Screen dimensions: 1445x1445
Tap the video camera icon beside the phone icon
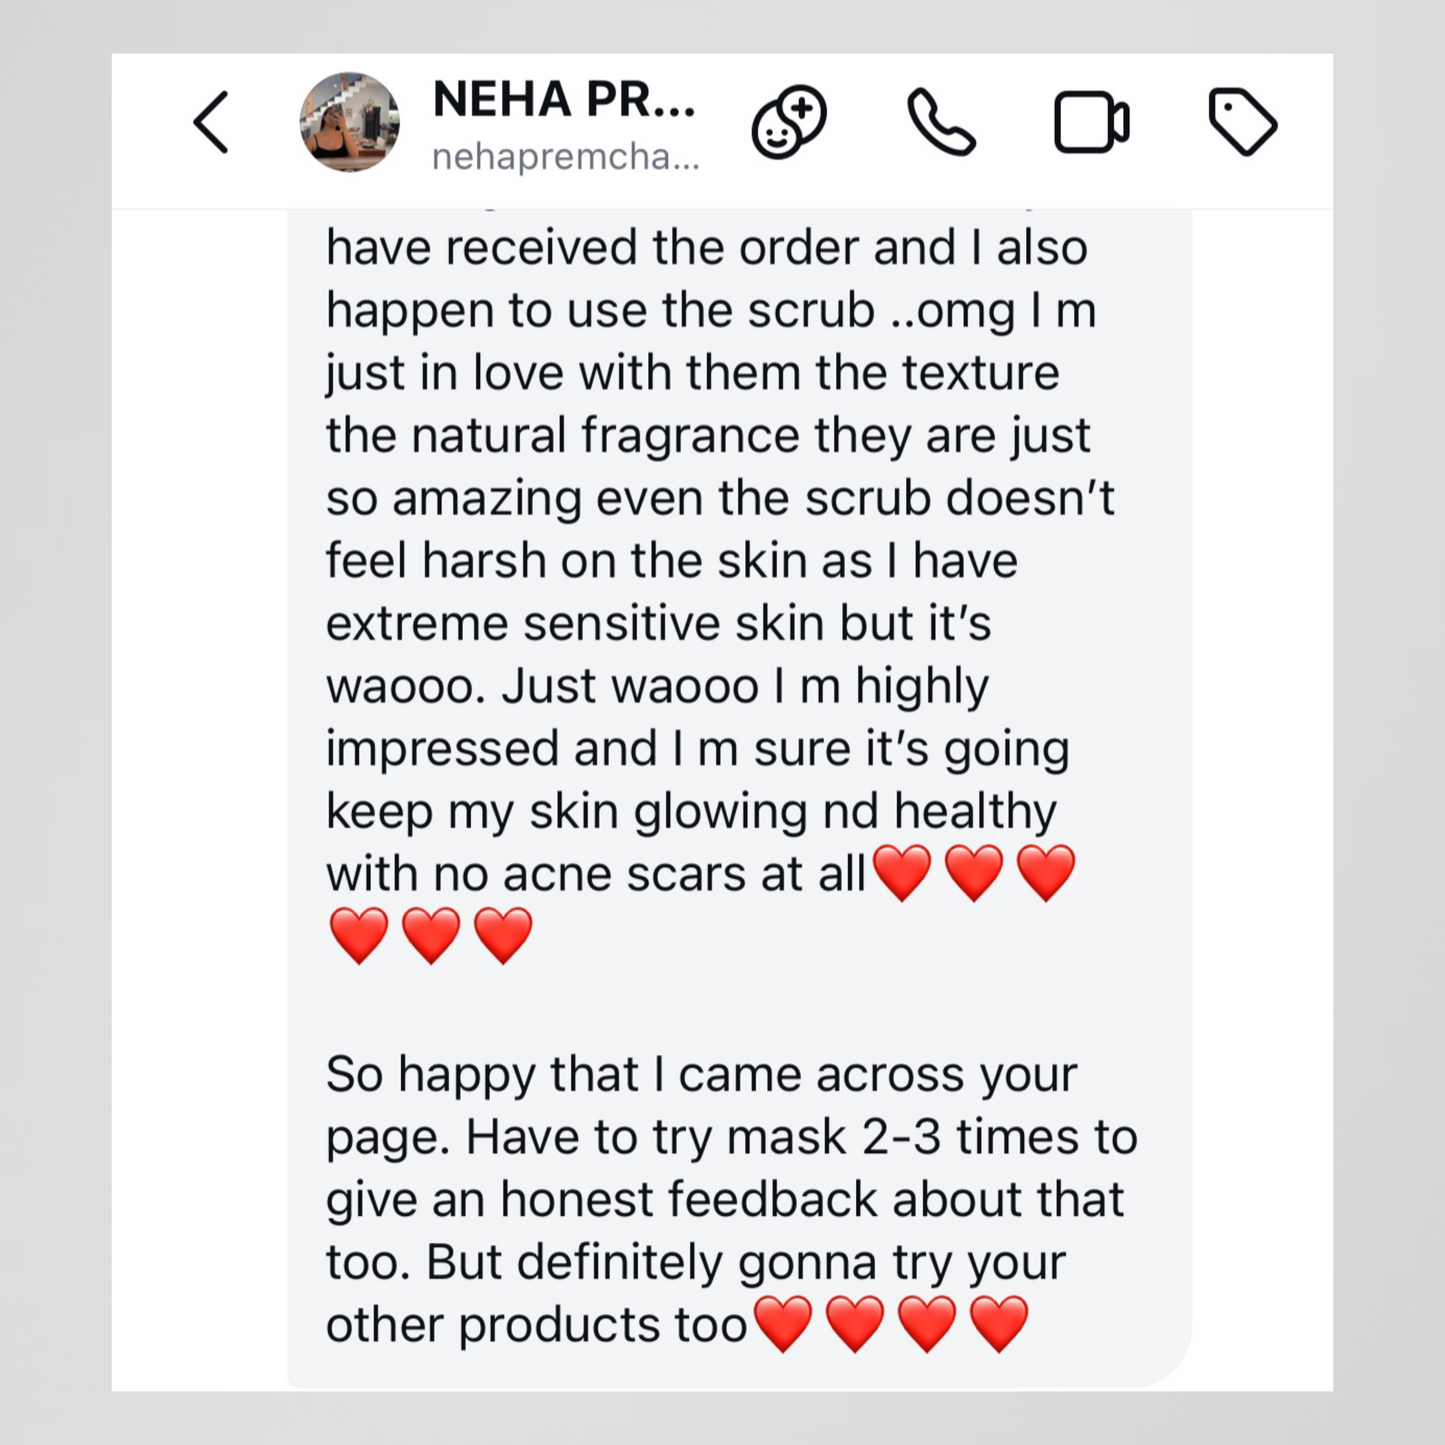tap(1090, 122)
